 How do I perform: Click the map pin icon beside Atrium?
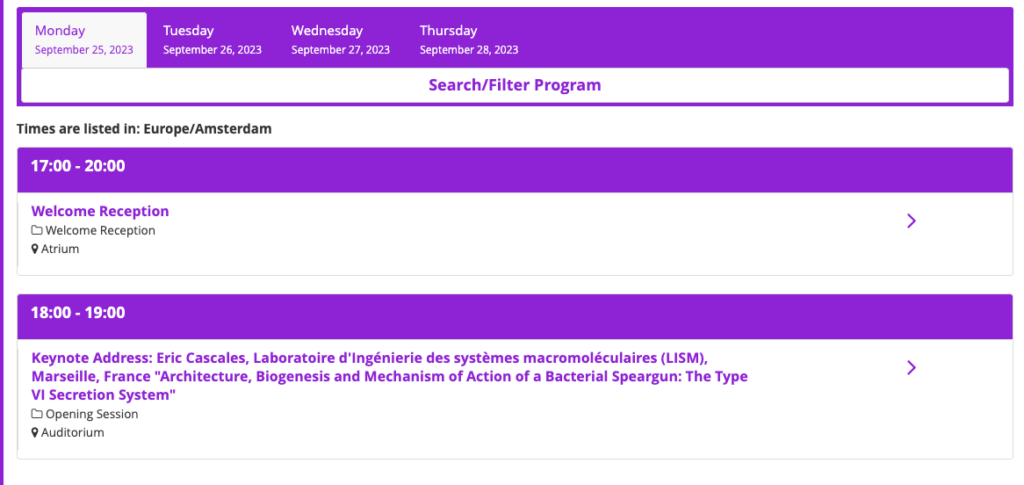35,249
